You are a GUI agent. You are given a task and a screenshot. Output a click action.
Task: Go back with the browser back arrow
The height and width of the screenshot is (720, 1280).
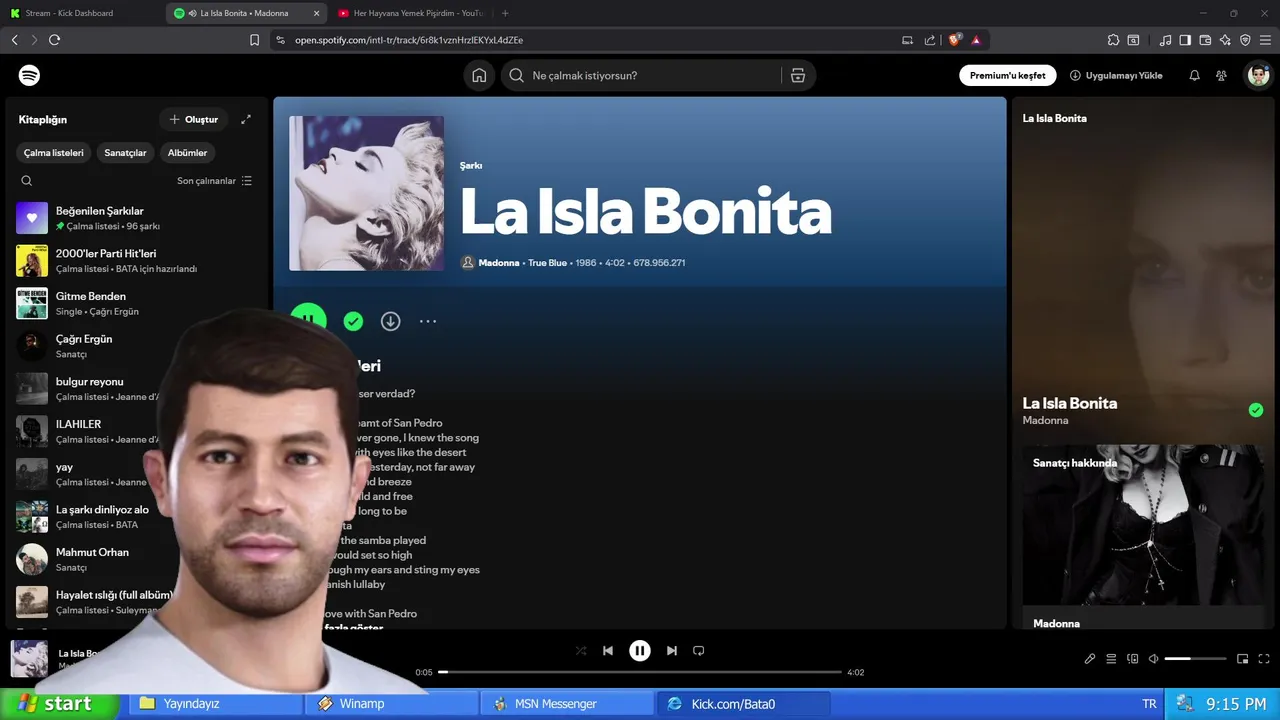[14, 40]
